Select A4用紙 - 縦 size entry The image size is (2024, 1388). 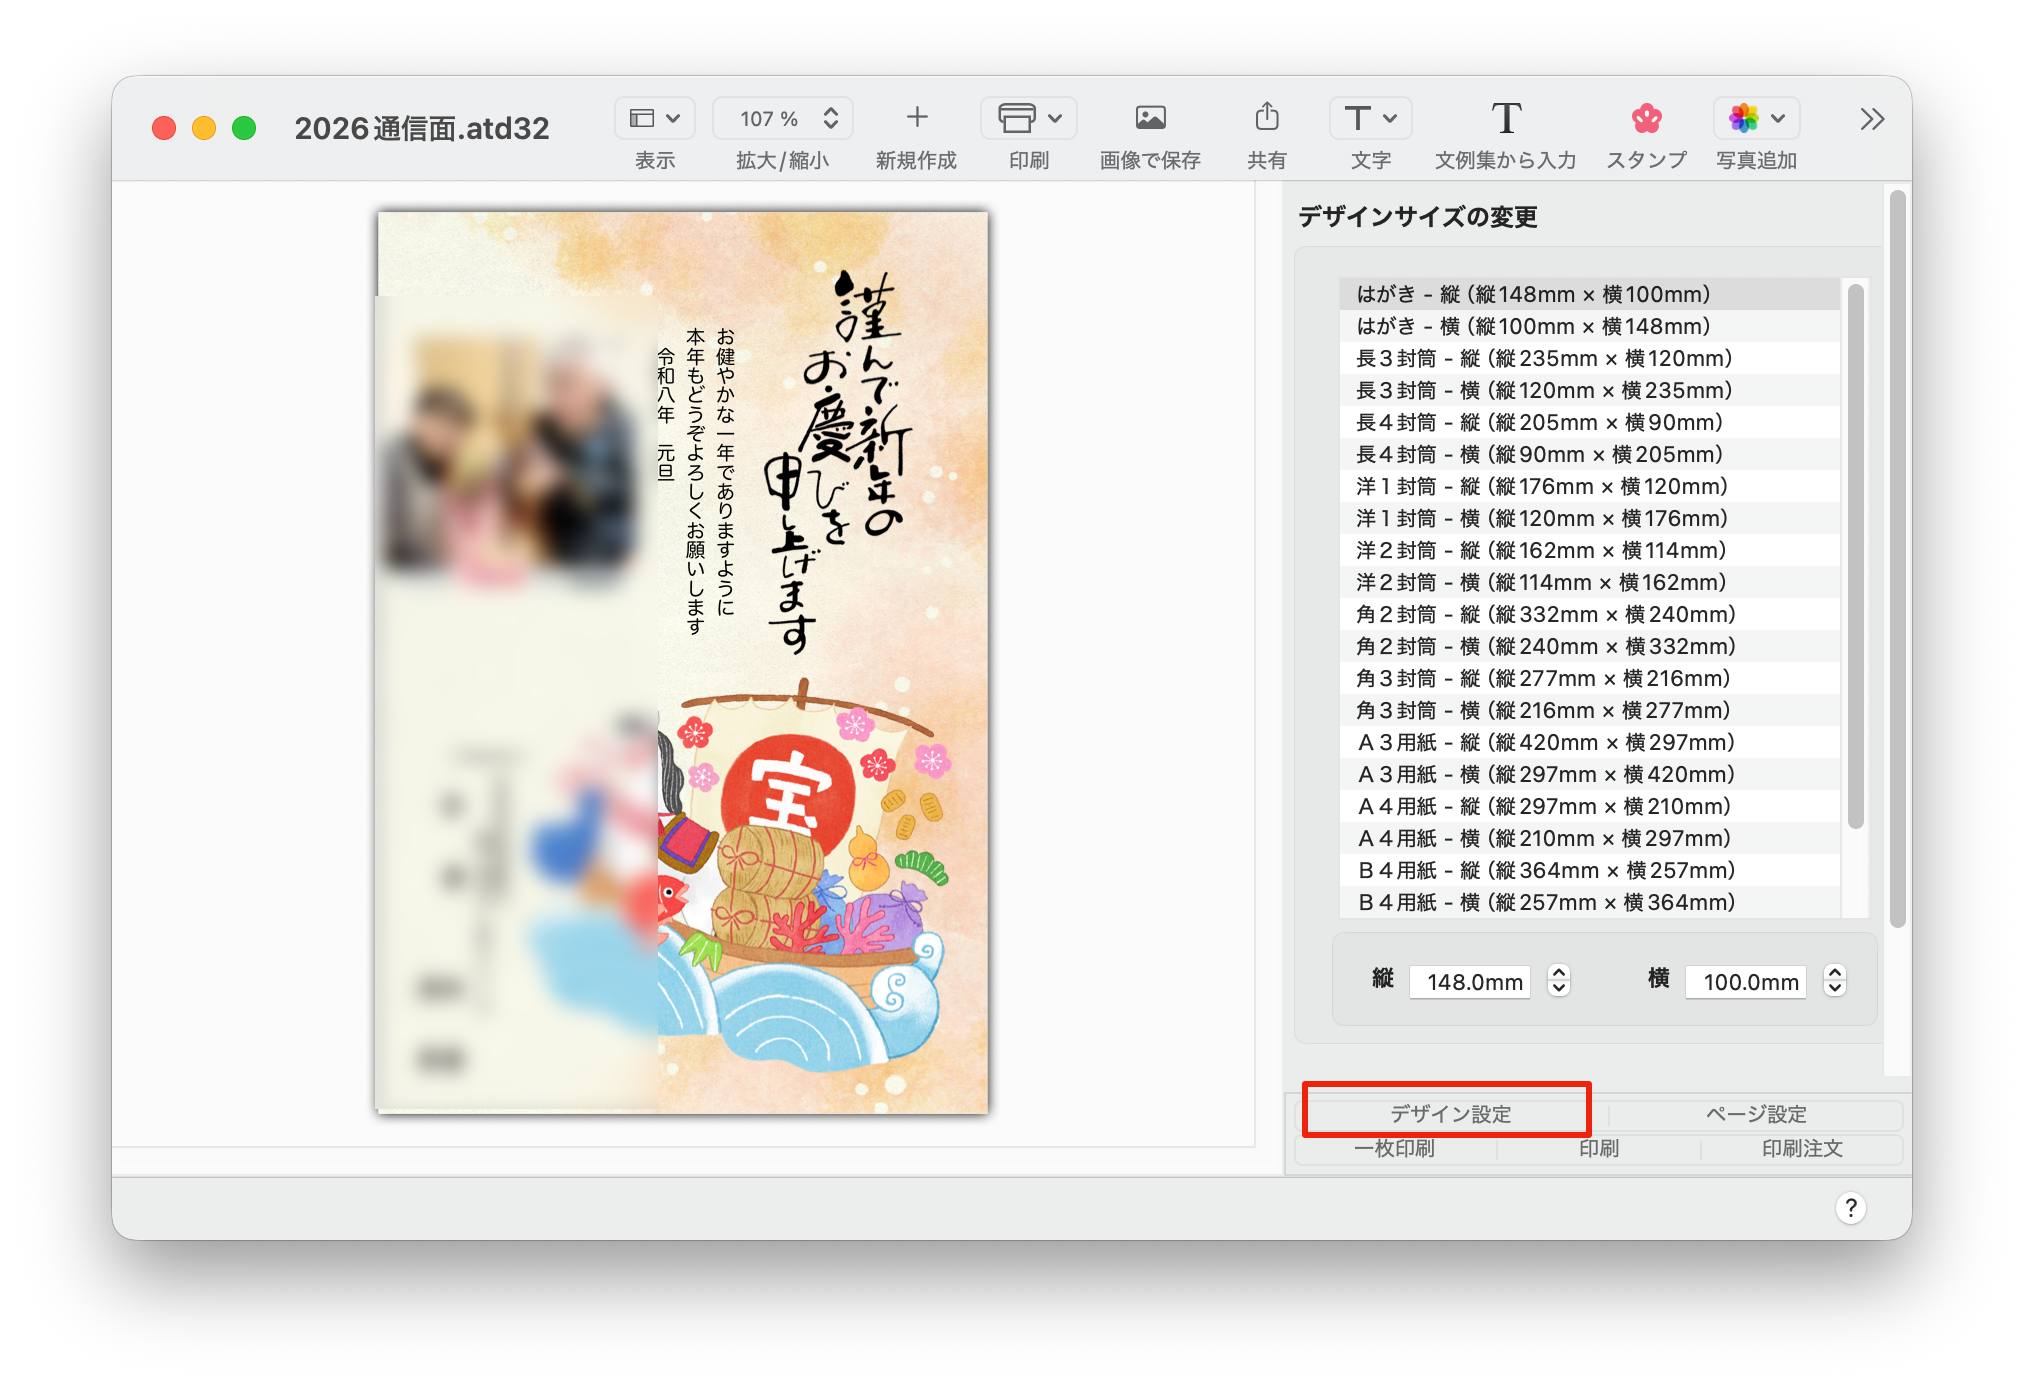1544,806
